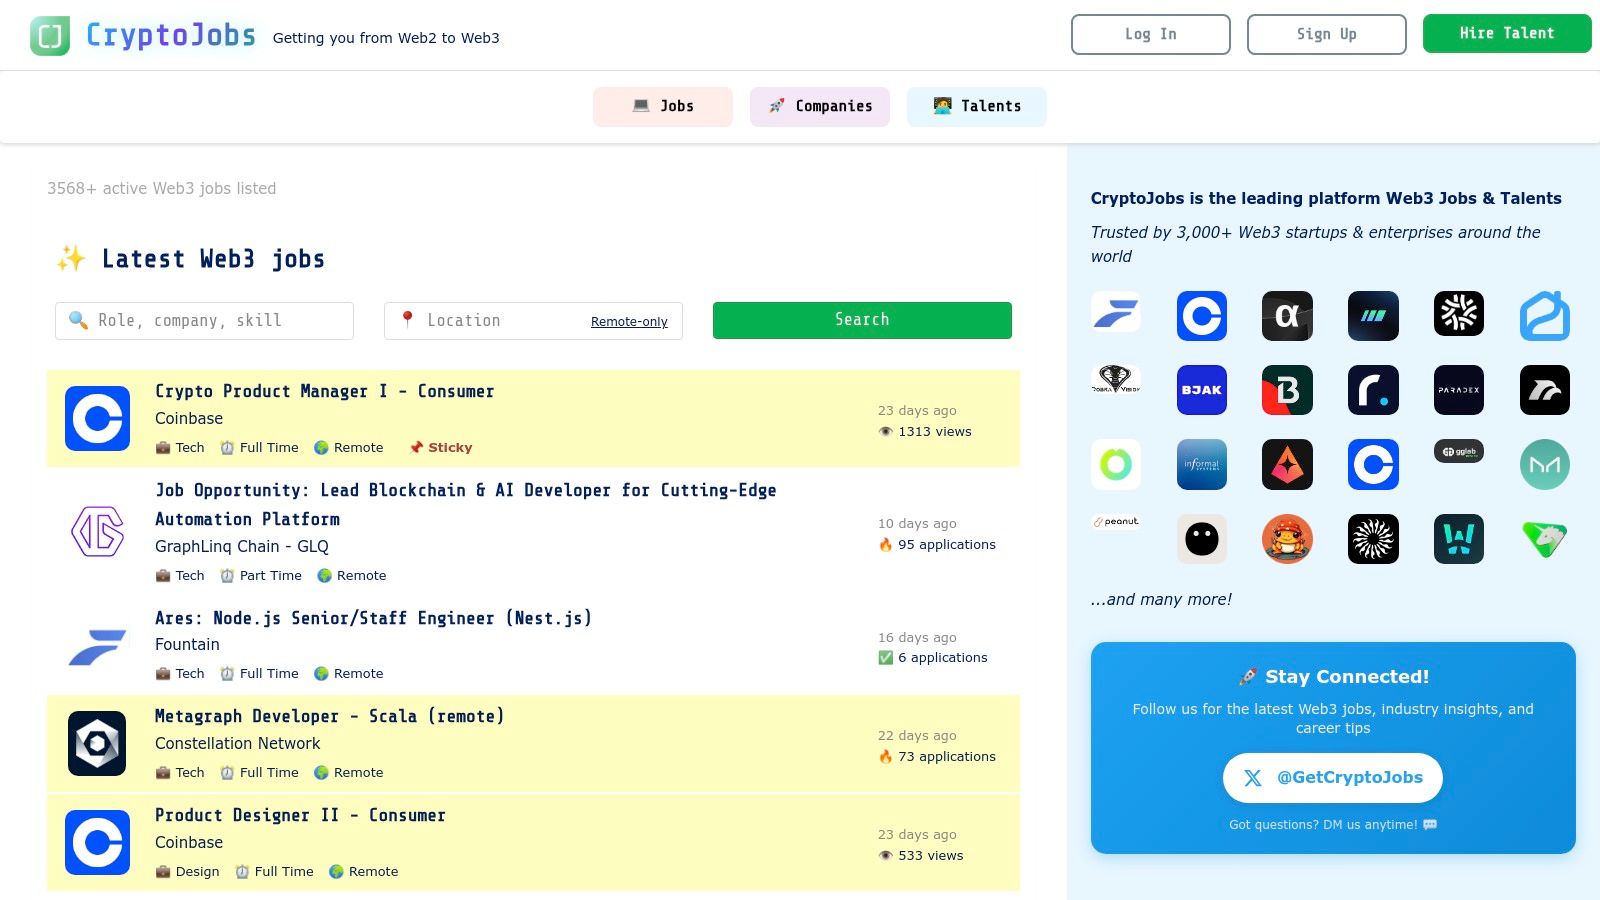Click the MakerDAO company logo
The width and height of the screenshot is (1600, 900).
1544,465
